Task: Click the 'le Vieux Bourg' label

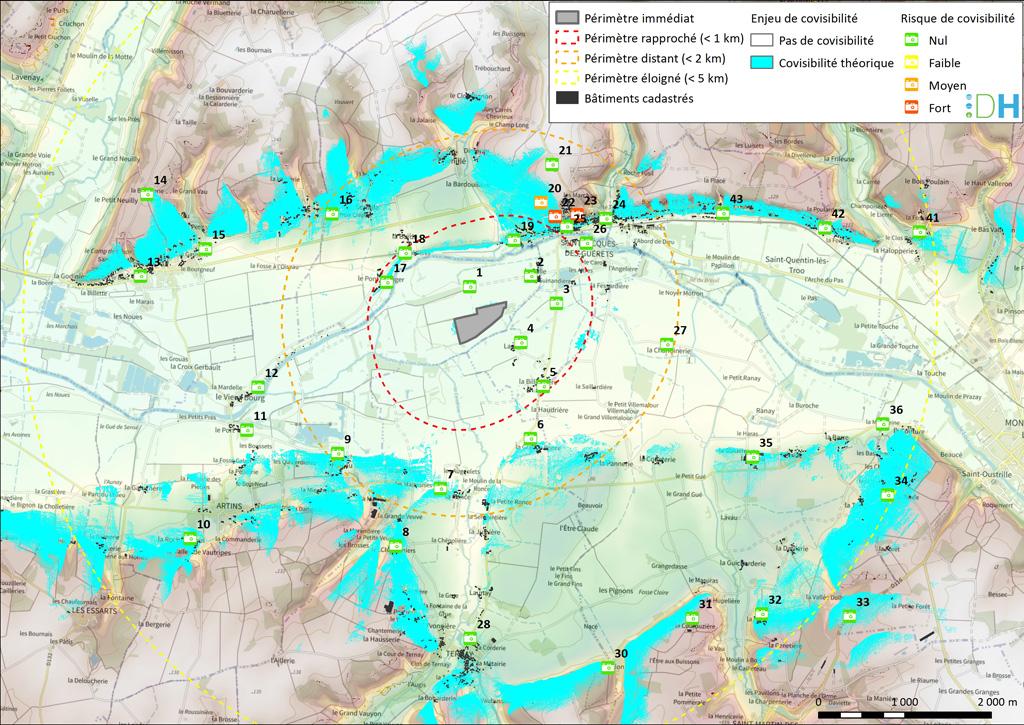Action: (x=240, y=397)
